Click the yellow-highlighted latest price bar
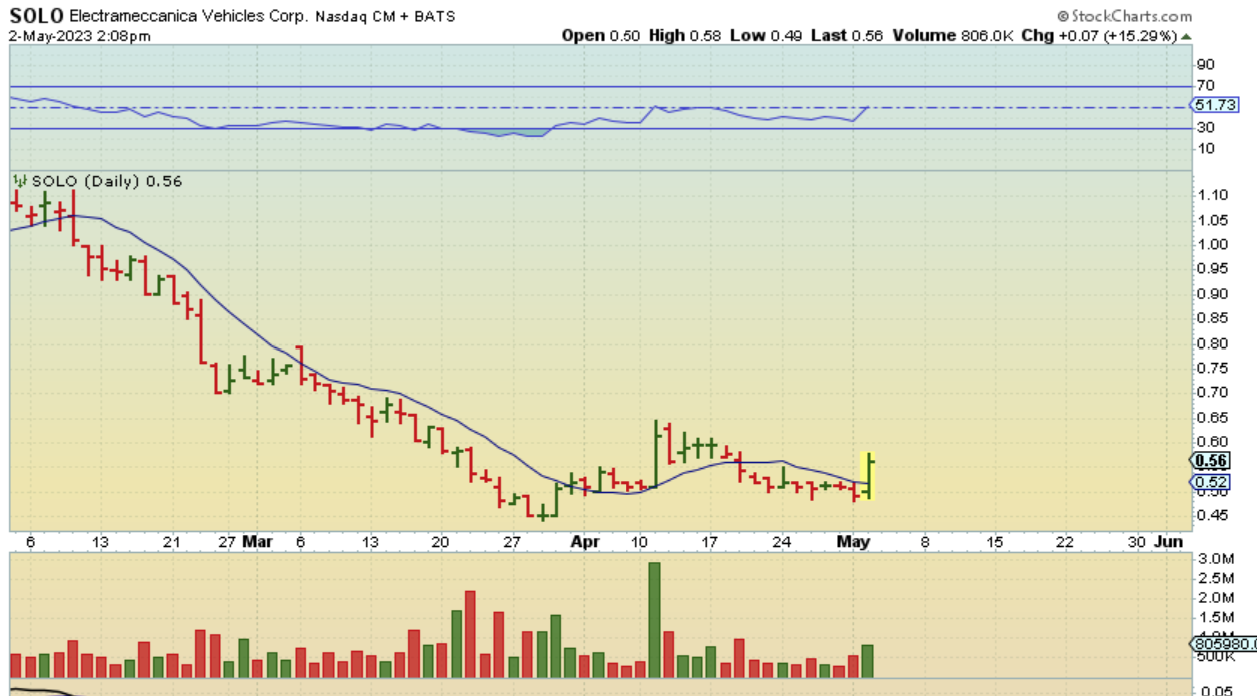Viewport: 1257px width, 696px height. pyautogui.click(x=869, y=476)
